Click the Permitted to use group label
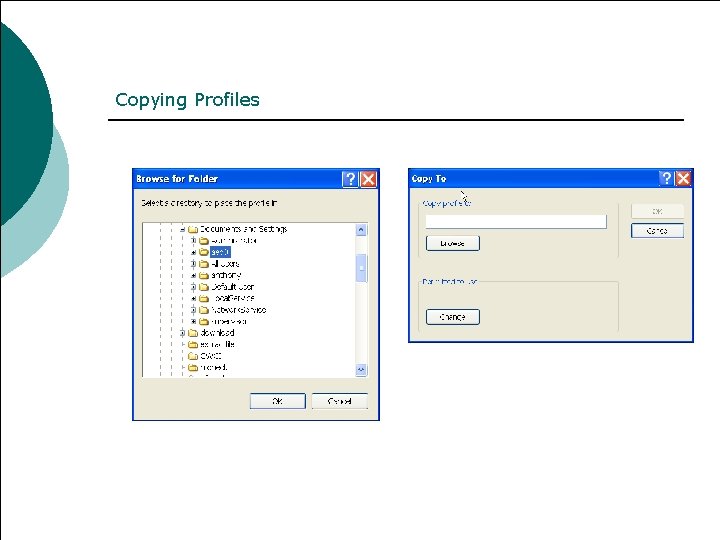 click(x=450, y=281)
